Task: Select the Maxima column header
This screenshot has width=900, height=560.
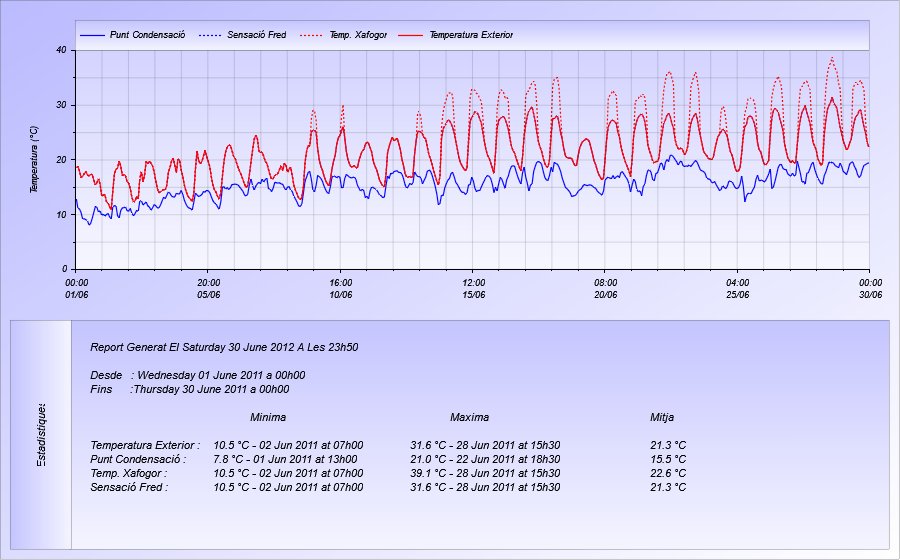Action: point(469,417)
